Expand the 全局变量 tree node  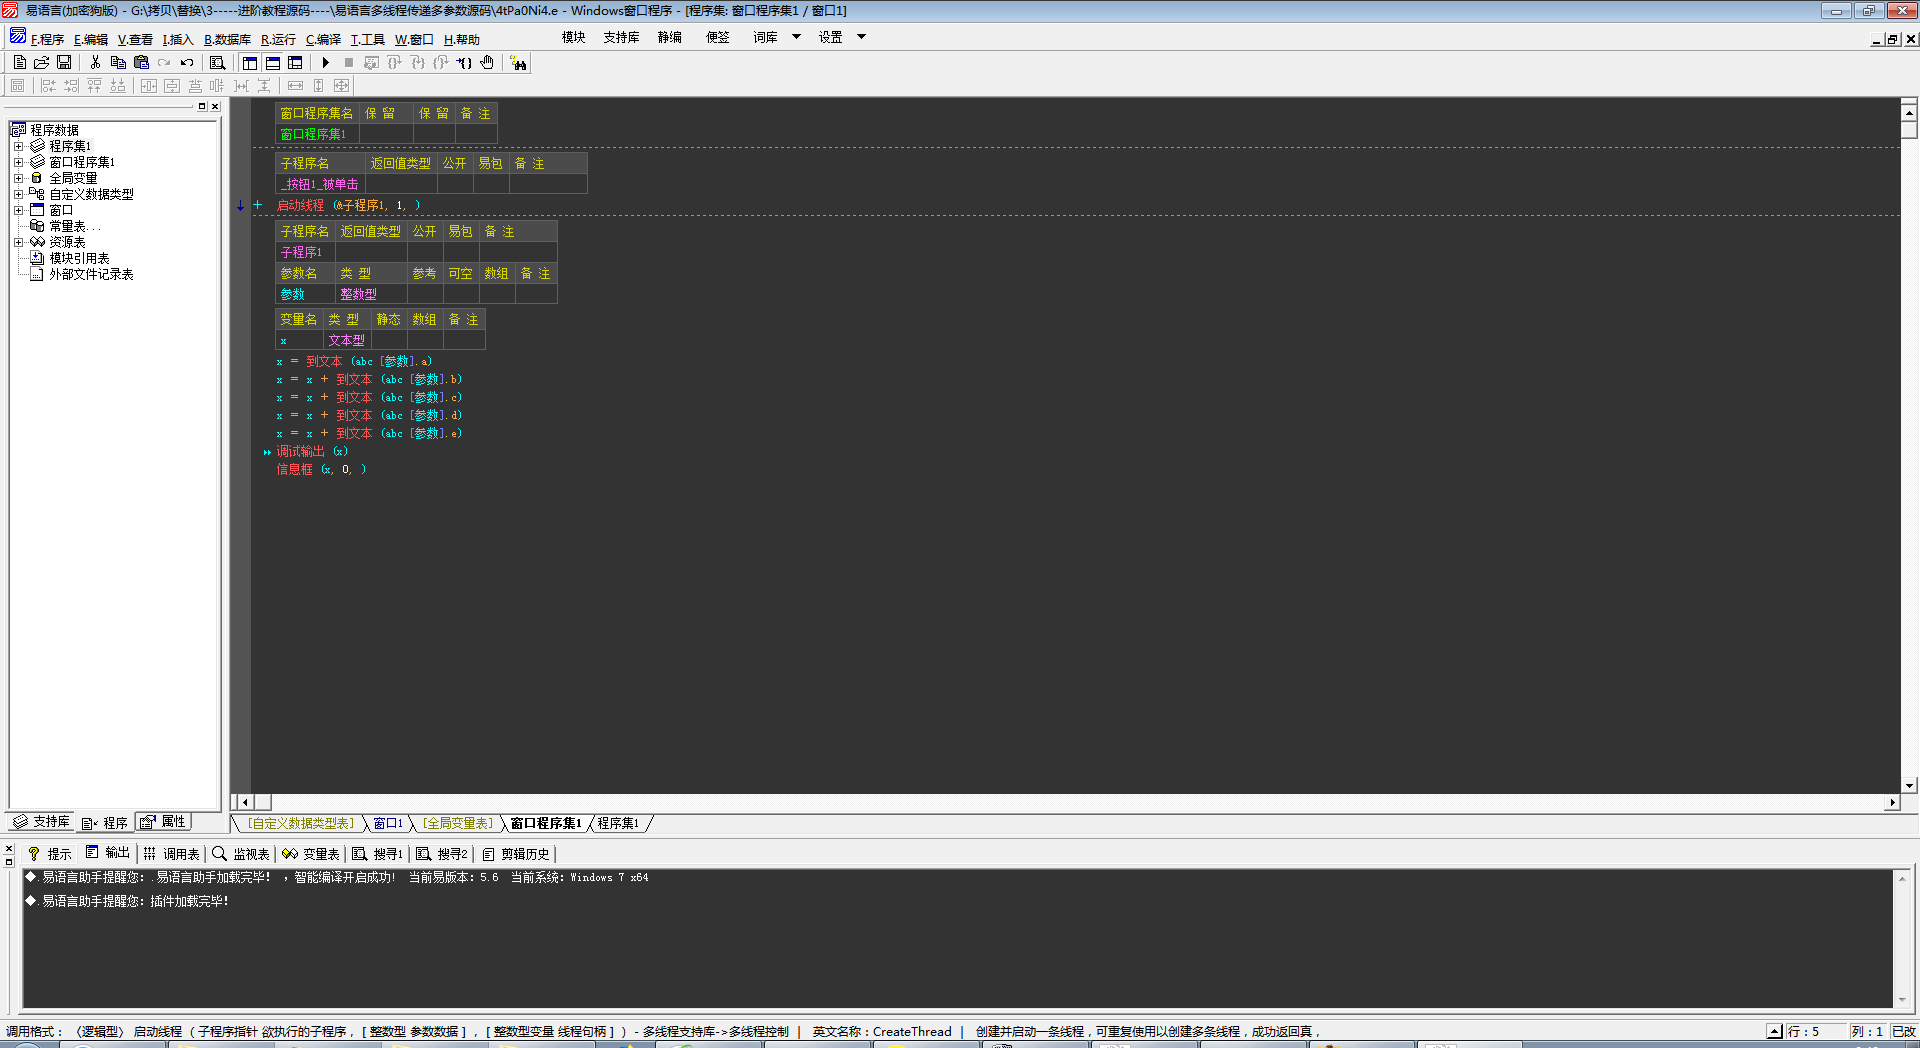(x=18, y=178)
